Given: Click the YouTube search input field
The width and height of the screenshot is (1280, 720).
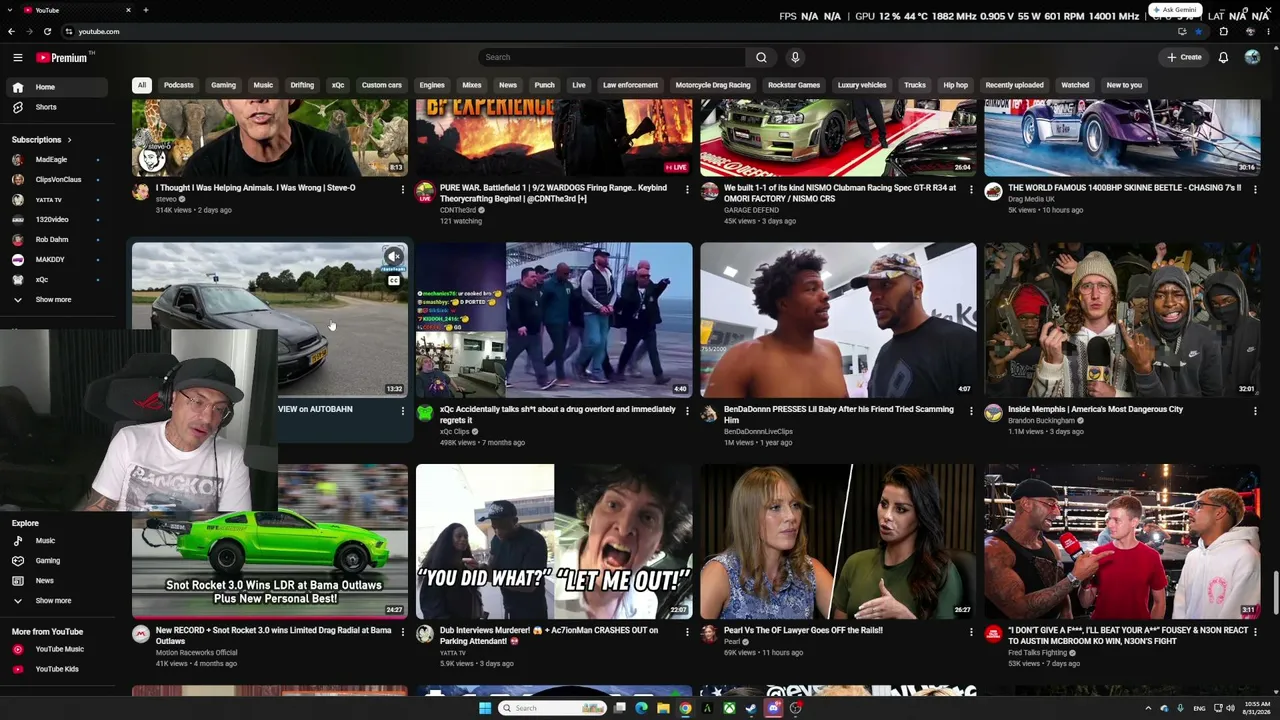Looking at the screenshot, I should [612, 57].
